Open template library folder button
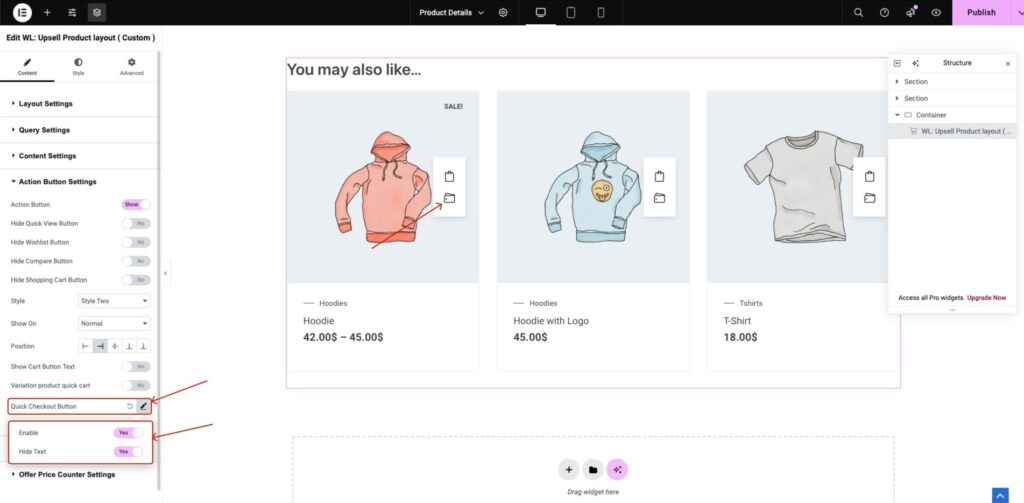Image resolution: width=1024 pixels, height=503 pixels. click(593, 470)
